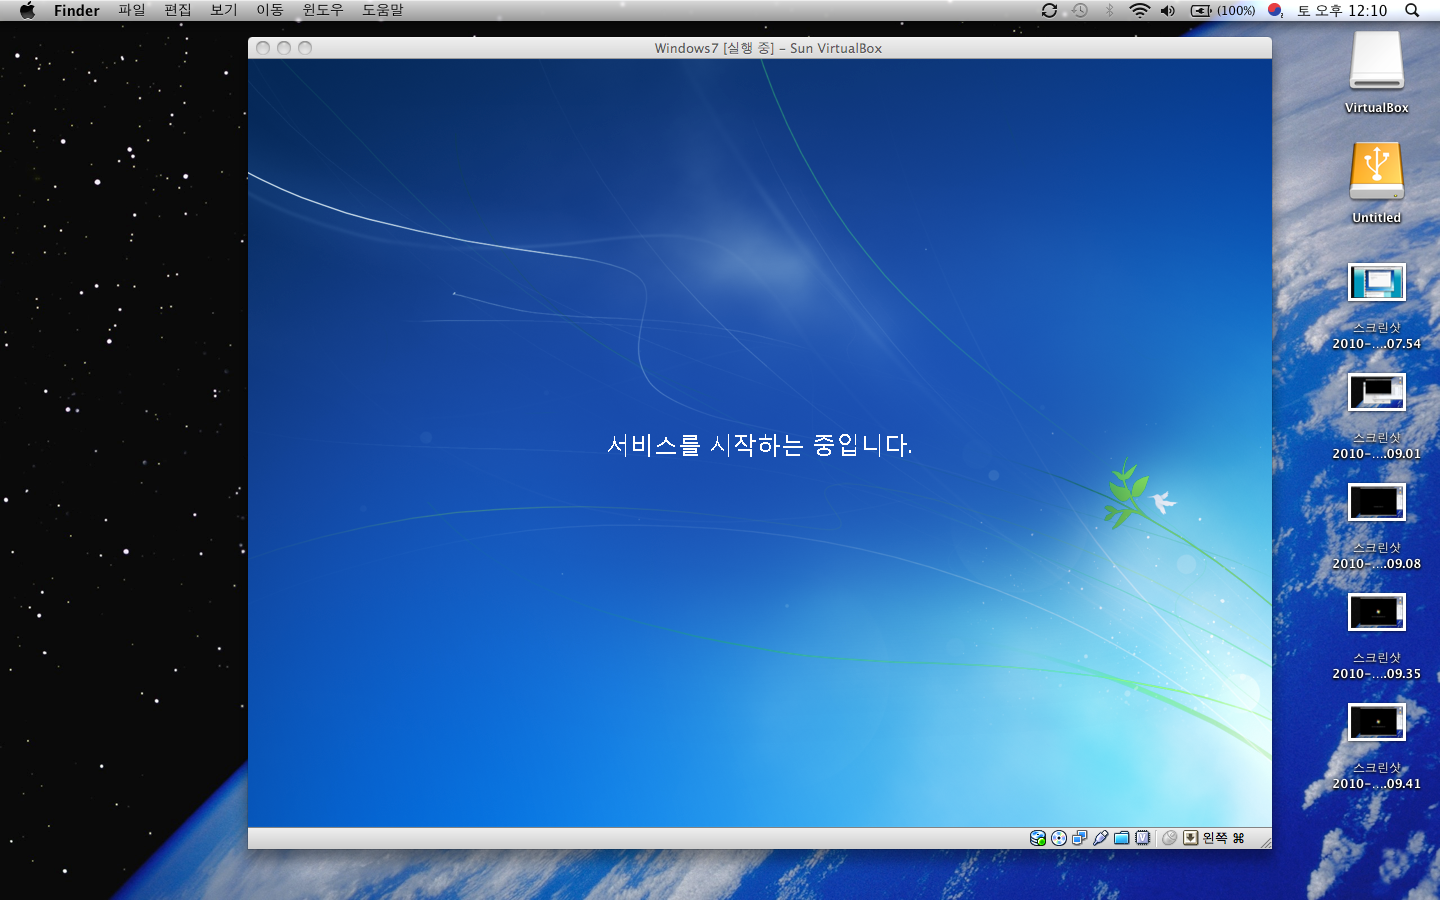Open the 윈도우 menu in menu bar
Screen dimensions: 1440x900
[322, 10]
